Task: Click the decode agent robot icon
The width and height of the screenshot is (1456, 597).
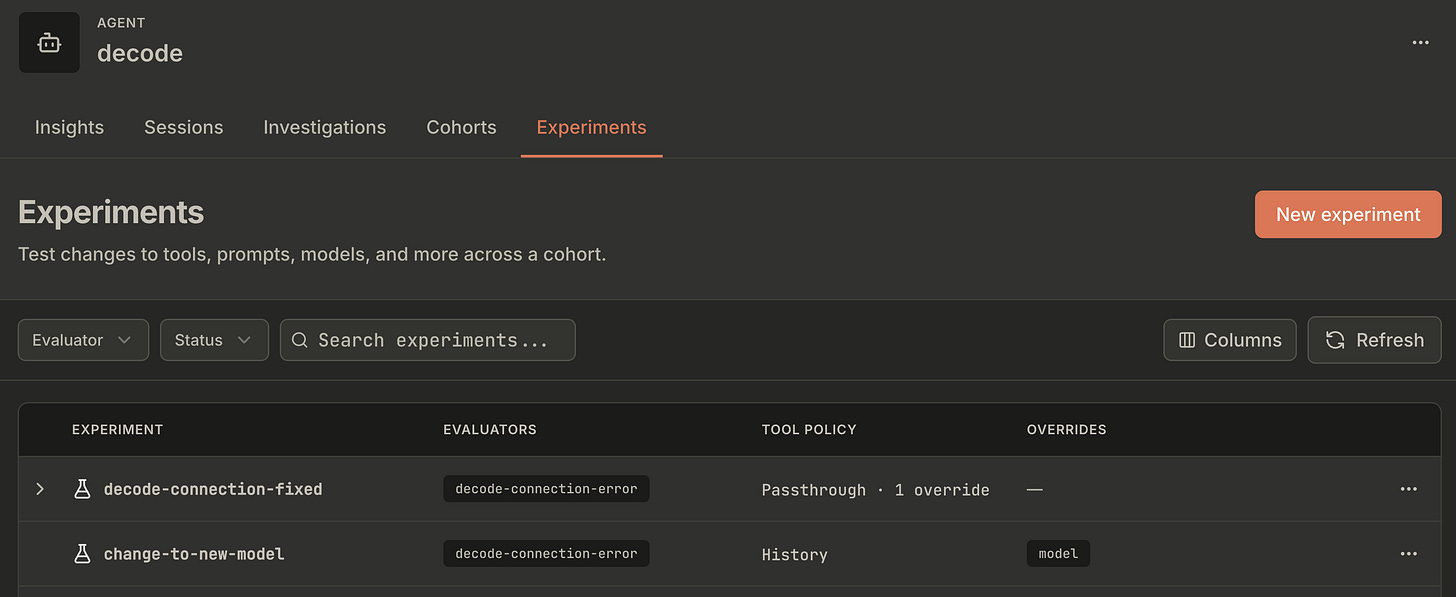Action: 49,43
